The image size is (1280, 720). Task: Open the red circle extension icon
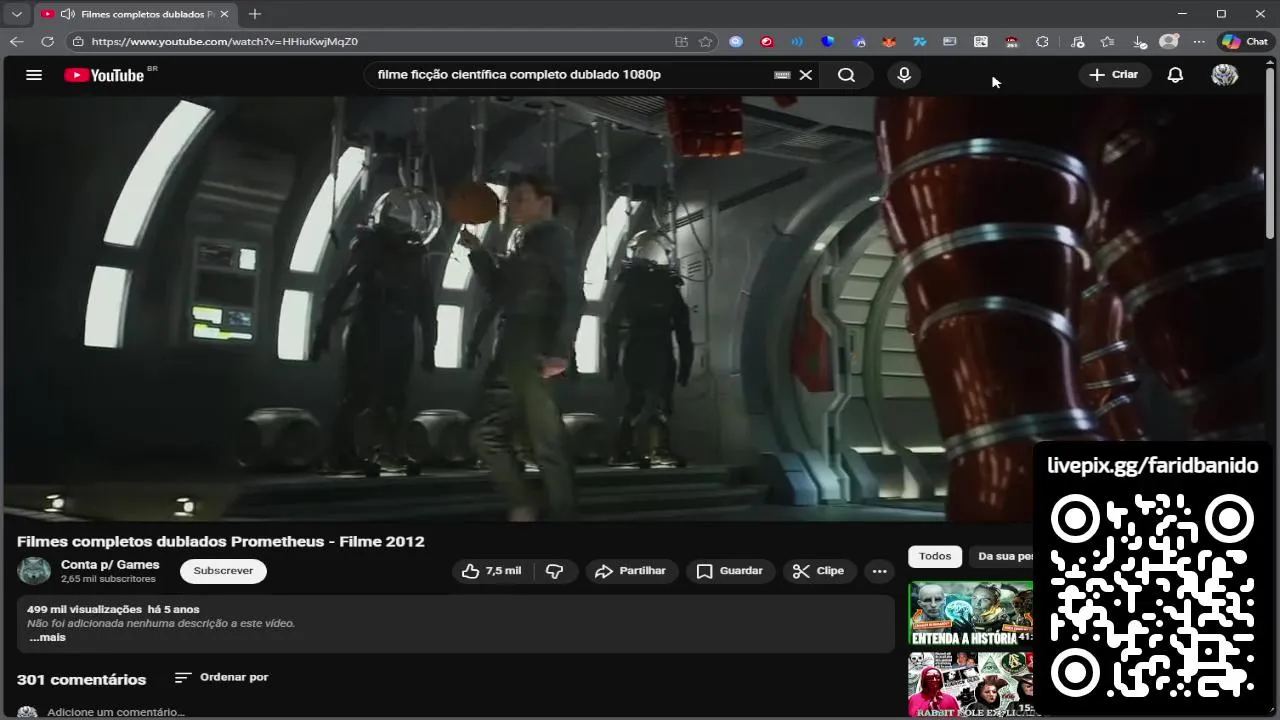tap(766, 41)
